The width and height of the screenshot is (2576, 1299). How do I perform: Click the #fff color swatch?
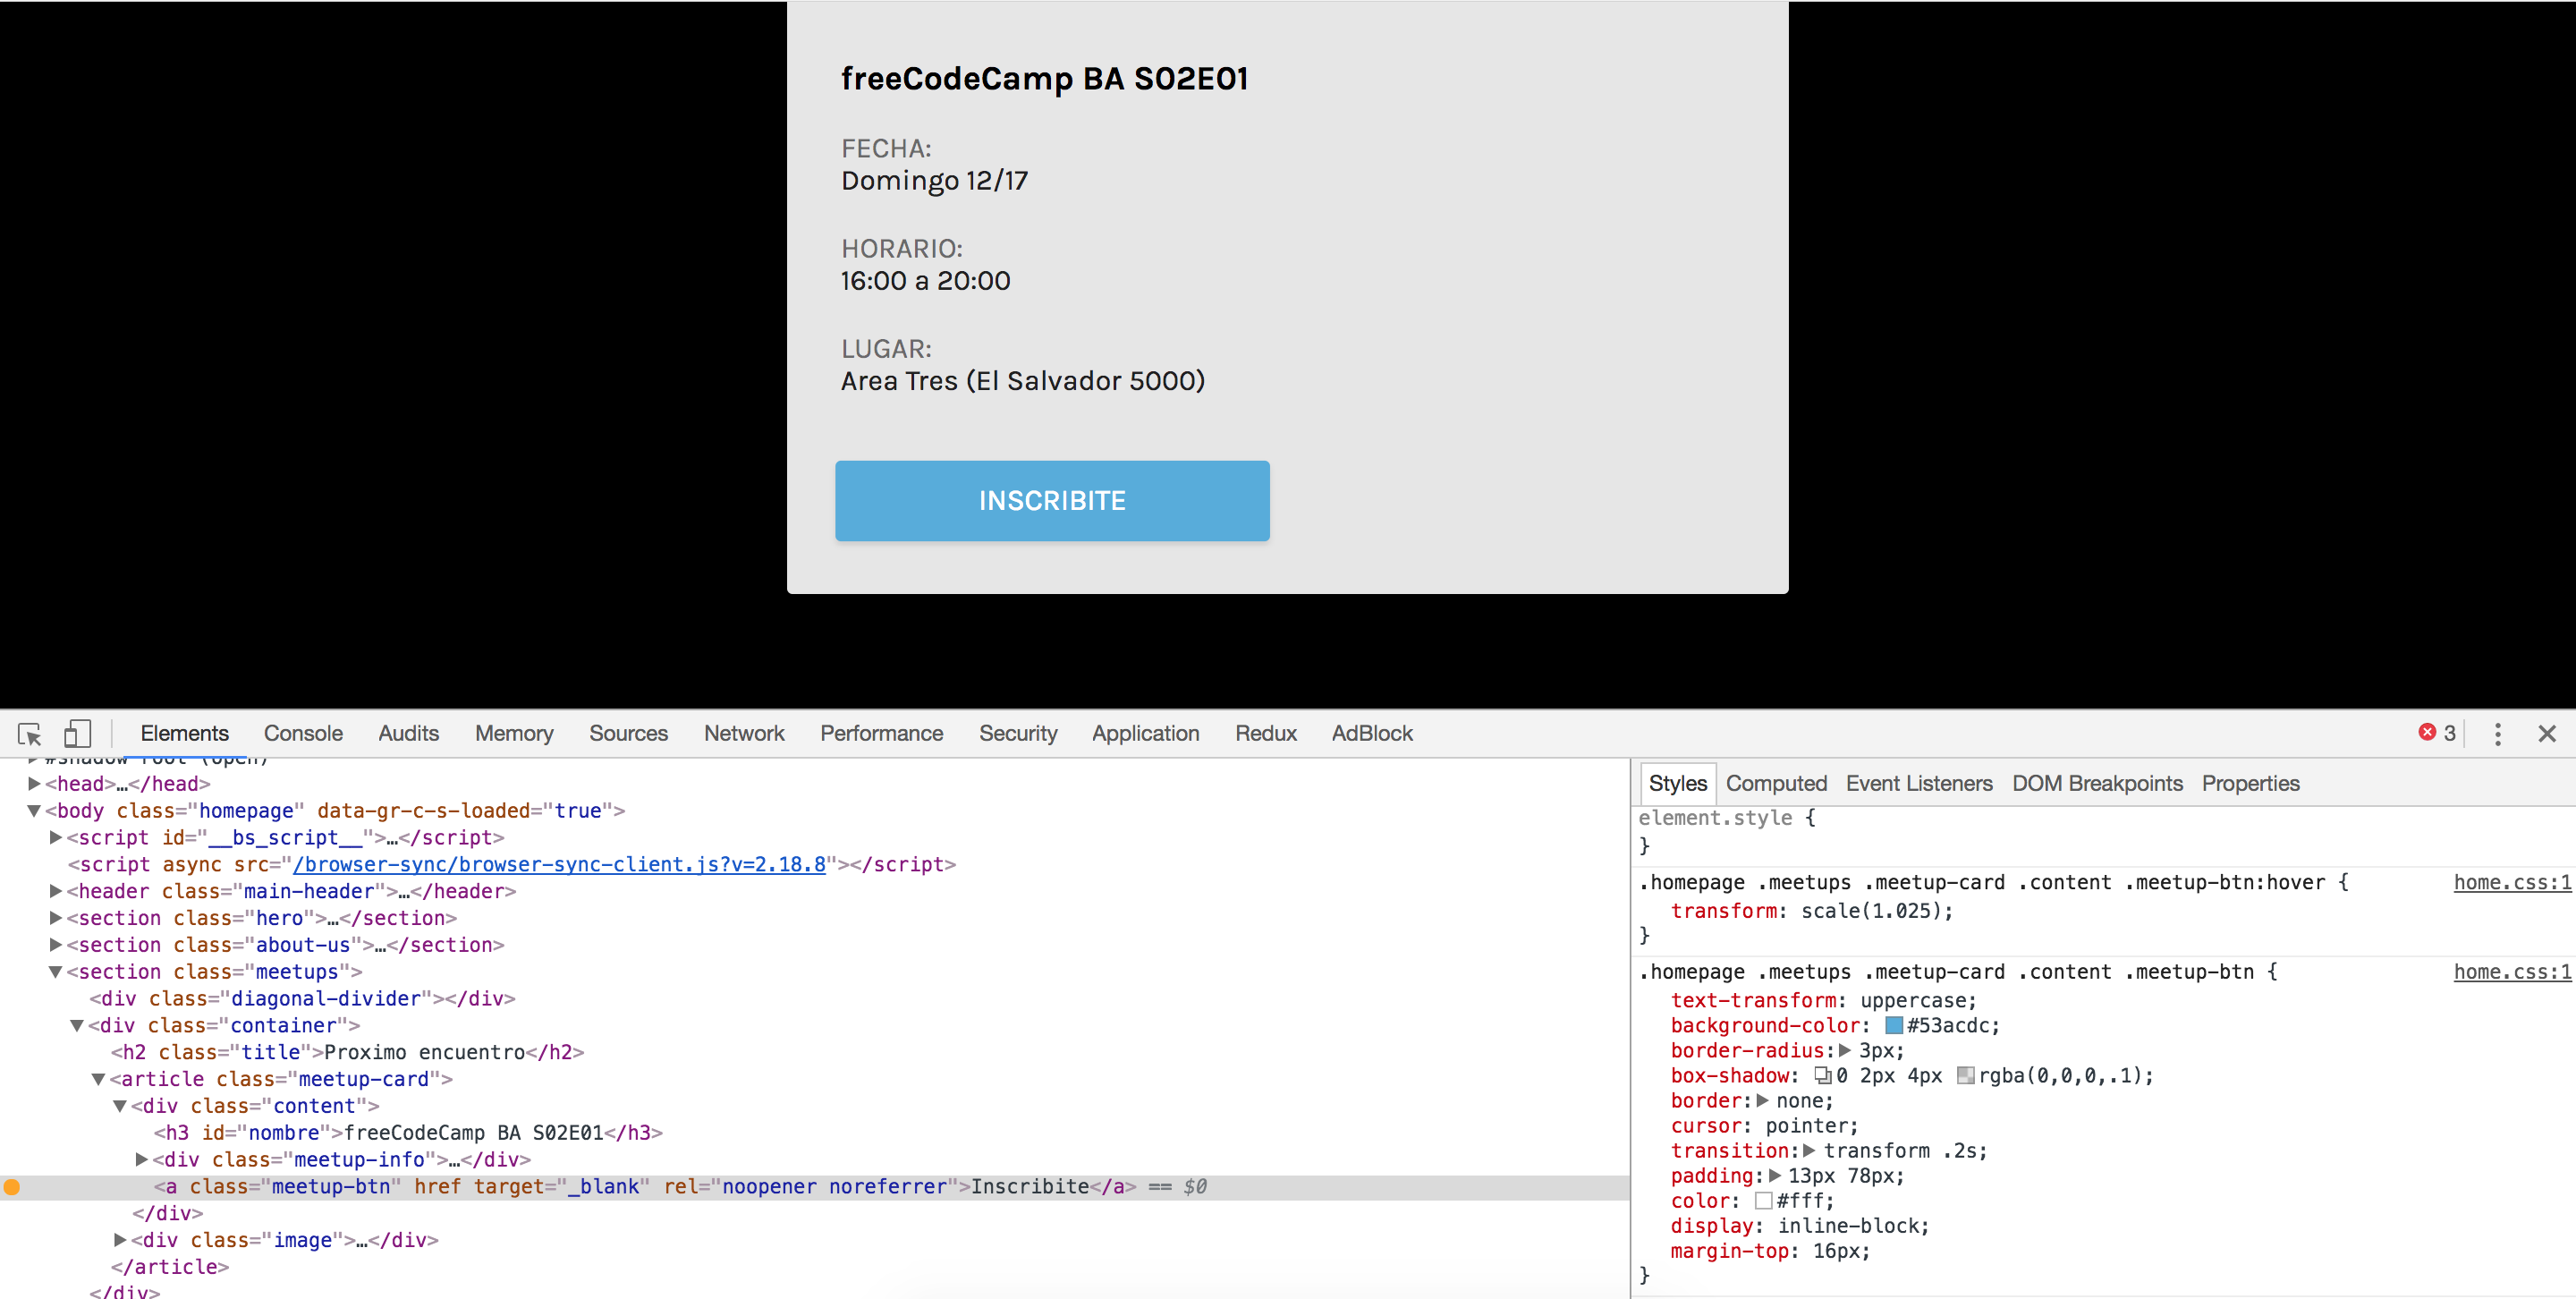point(1763,1201)
